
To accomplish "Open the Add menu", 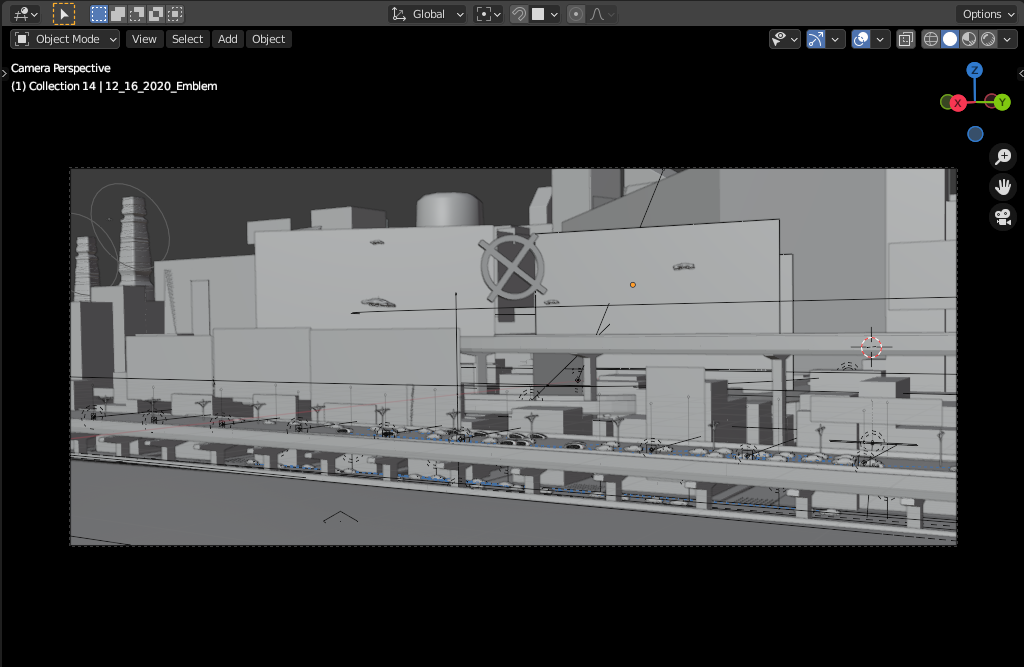I will 228,39.
